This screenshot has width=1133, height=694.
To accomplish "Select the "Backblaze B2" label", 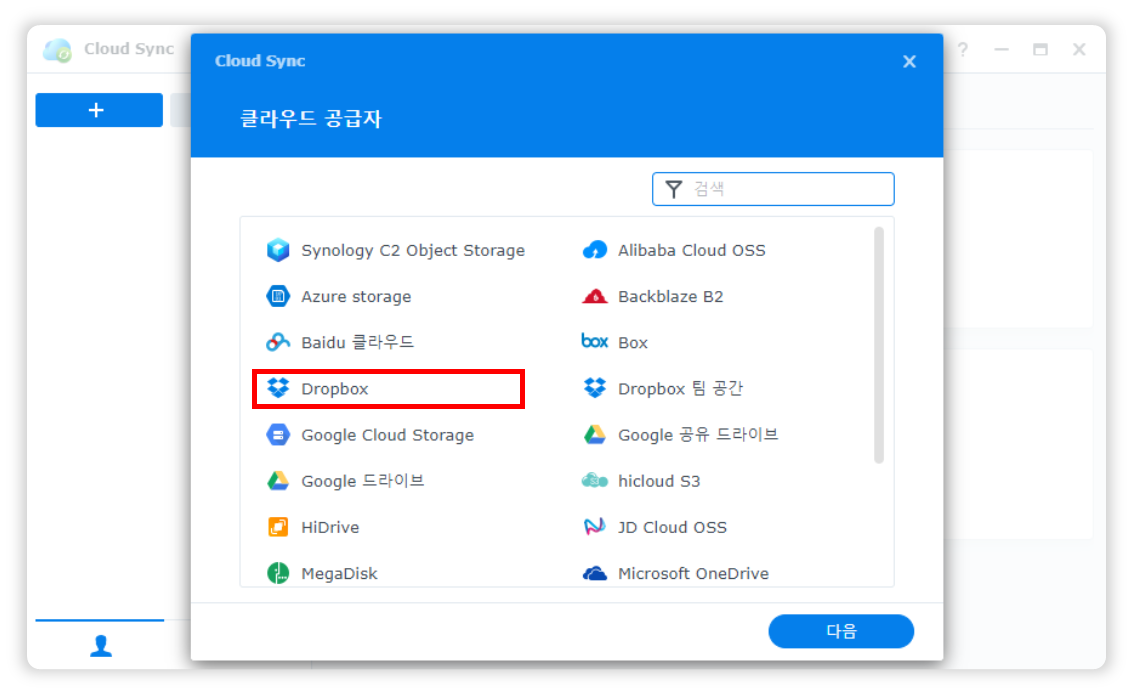I will click(x=671, y=296).
